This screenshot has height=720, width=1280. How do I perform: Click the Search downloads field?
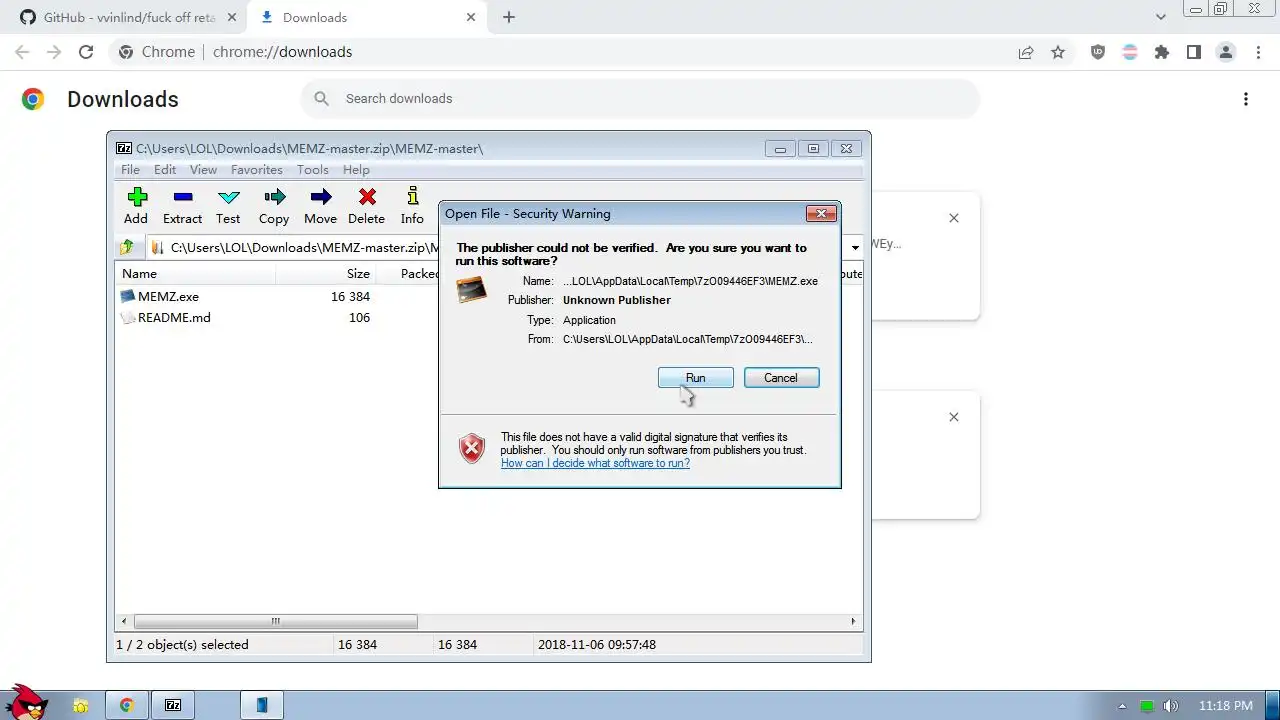pyautogui.click(x=640, y=98)
